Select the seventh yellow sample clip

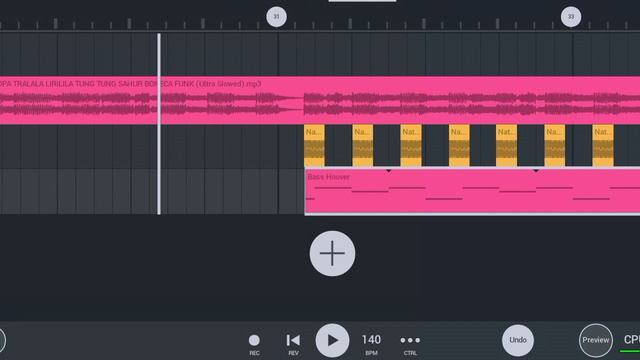[x=603, y=146]
